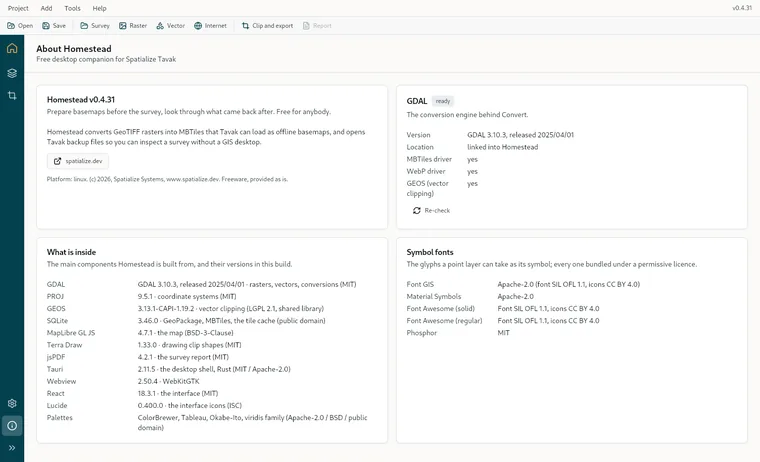Click the Terra Draw row label
The width and height of the screenshot is (760, 462).
pos(64,345)
